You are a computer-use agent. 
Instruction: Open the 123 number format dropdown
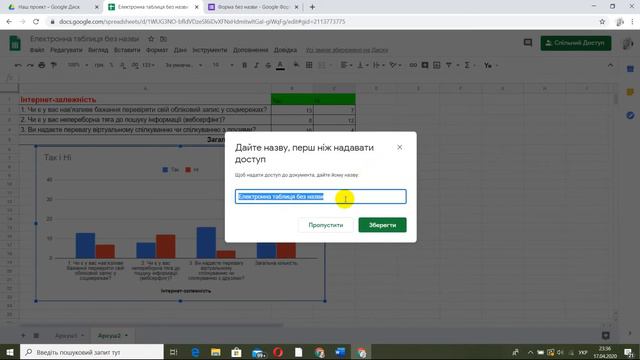coord(149,65)
